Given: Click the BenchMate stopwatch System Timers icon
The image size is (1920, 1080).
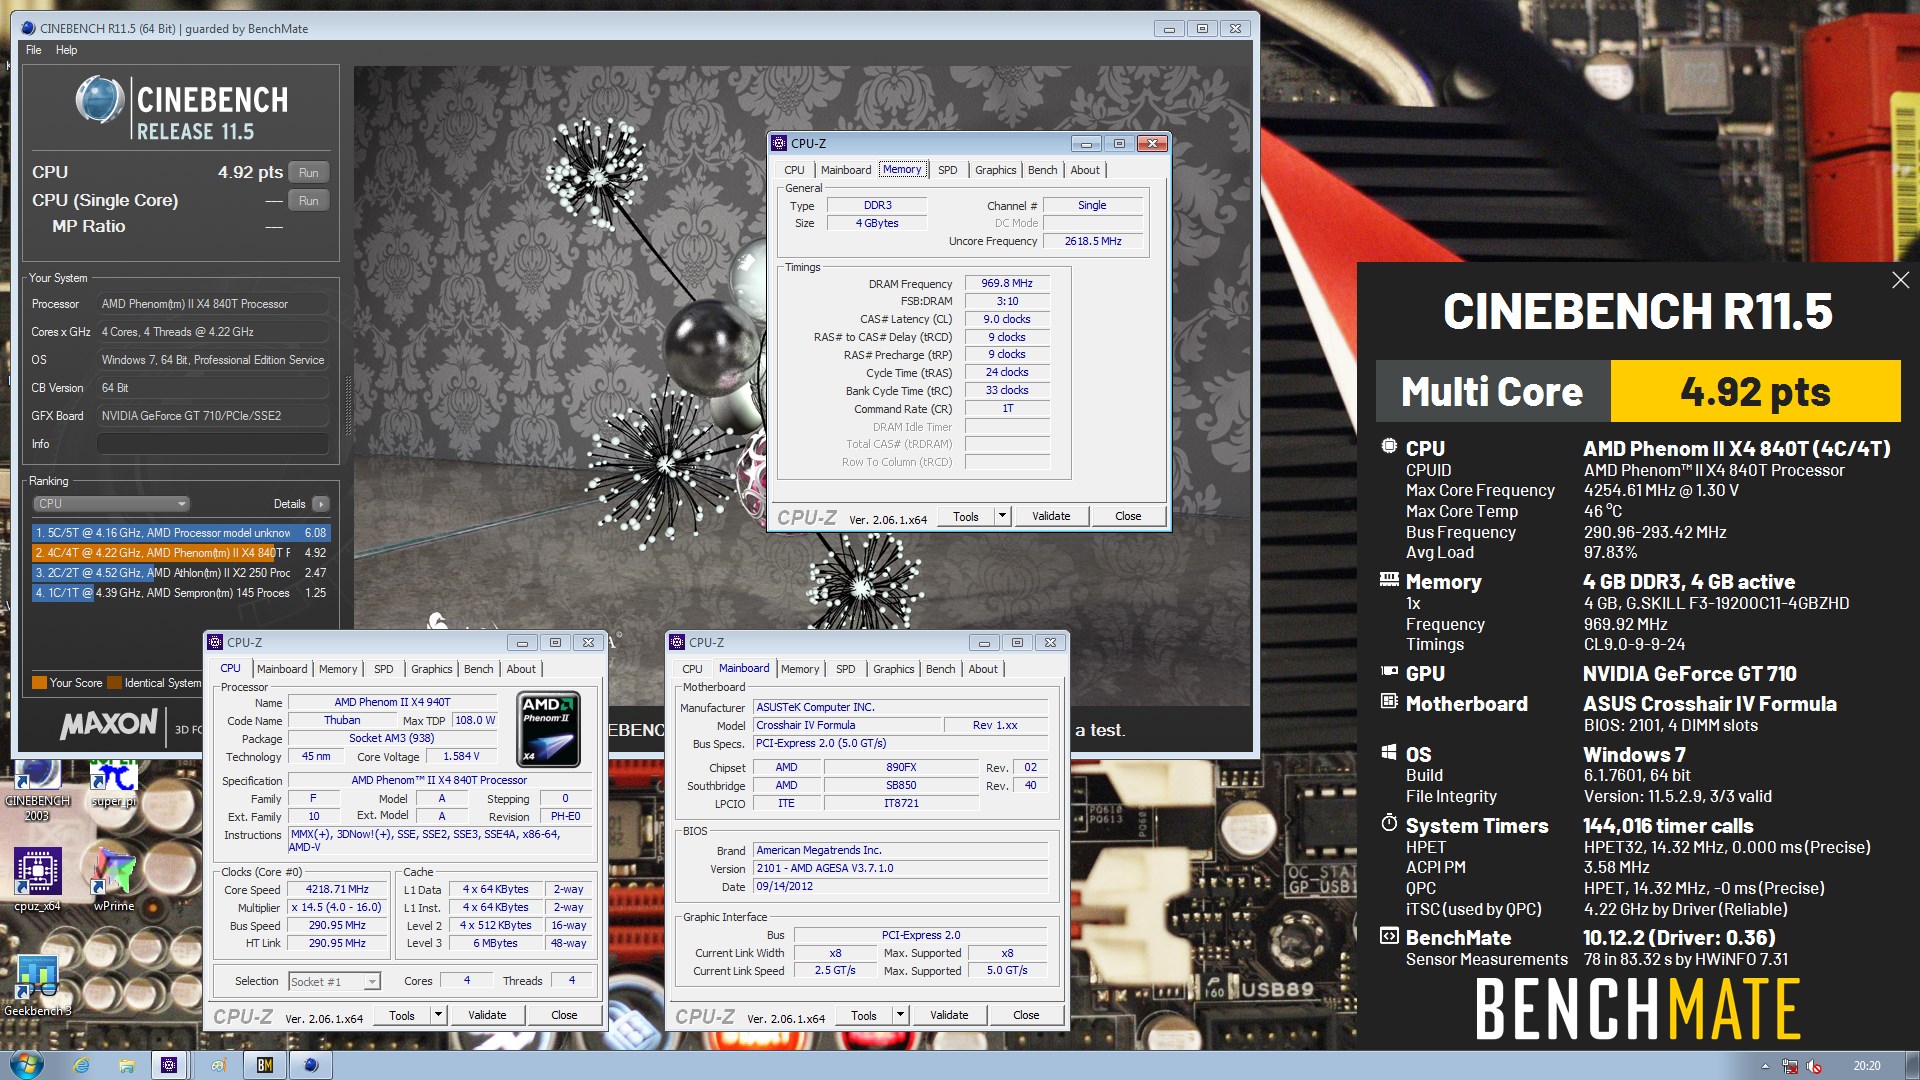Looking at the screenshot, I should click(1389, 823).
